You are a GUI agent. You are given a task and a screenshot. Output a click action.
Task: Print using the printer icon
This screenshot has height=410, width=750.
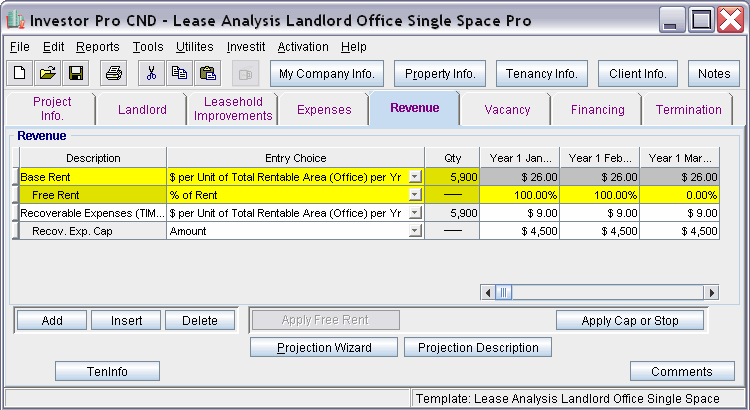click(x=114, y=73)
